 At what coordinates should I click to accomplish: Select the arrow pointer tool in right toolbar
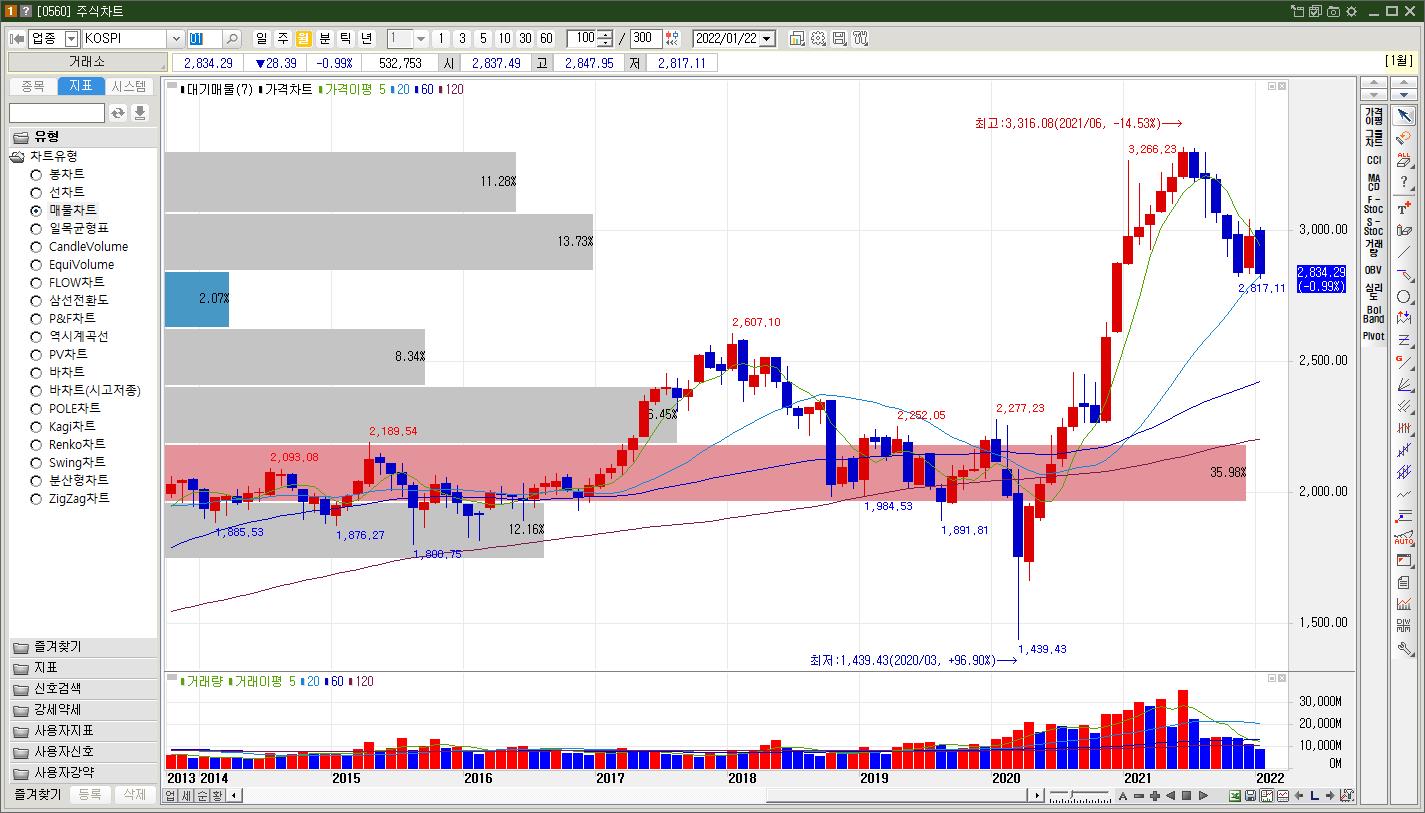click(x=1404, y=116)
